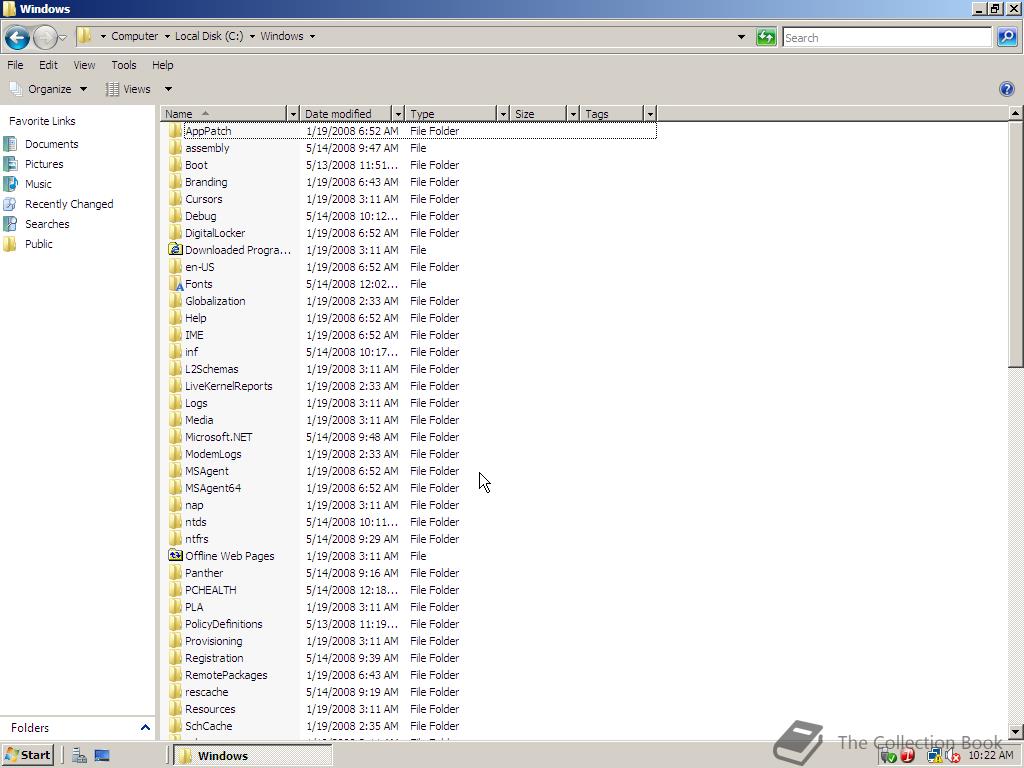The width and height of the screenshot is (1024, 768).
Task: Click the Start button
Action: pyautogui.click(x=27, y=755)
